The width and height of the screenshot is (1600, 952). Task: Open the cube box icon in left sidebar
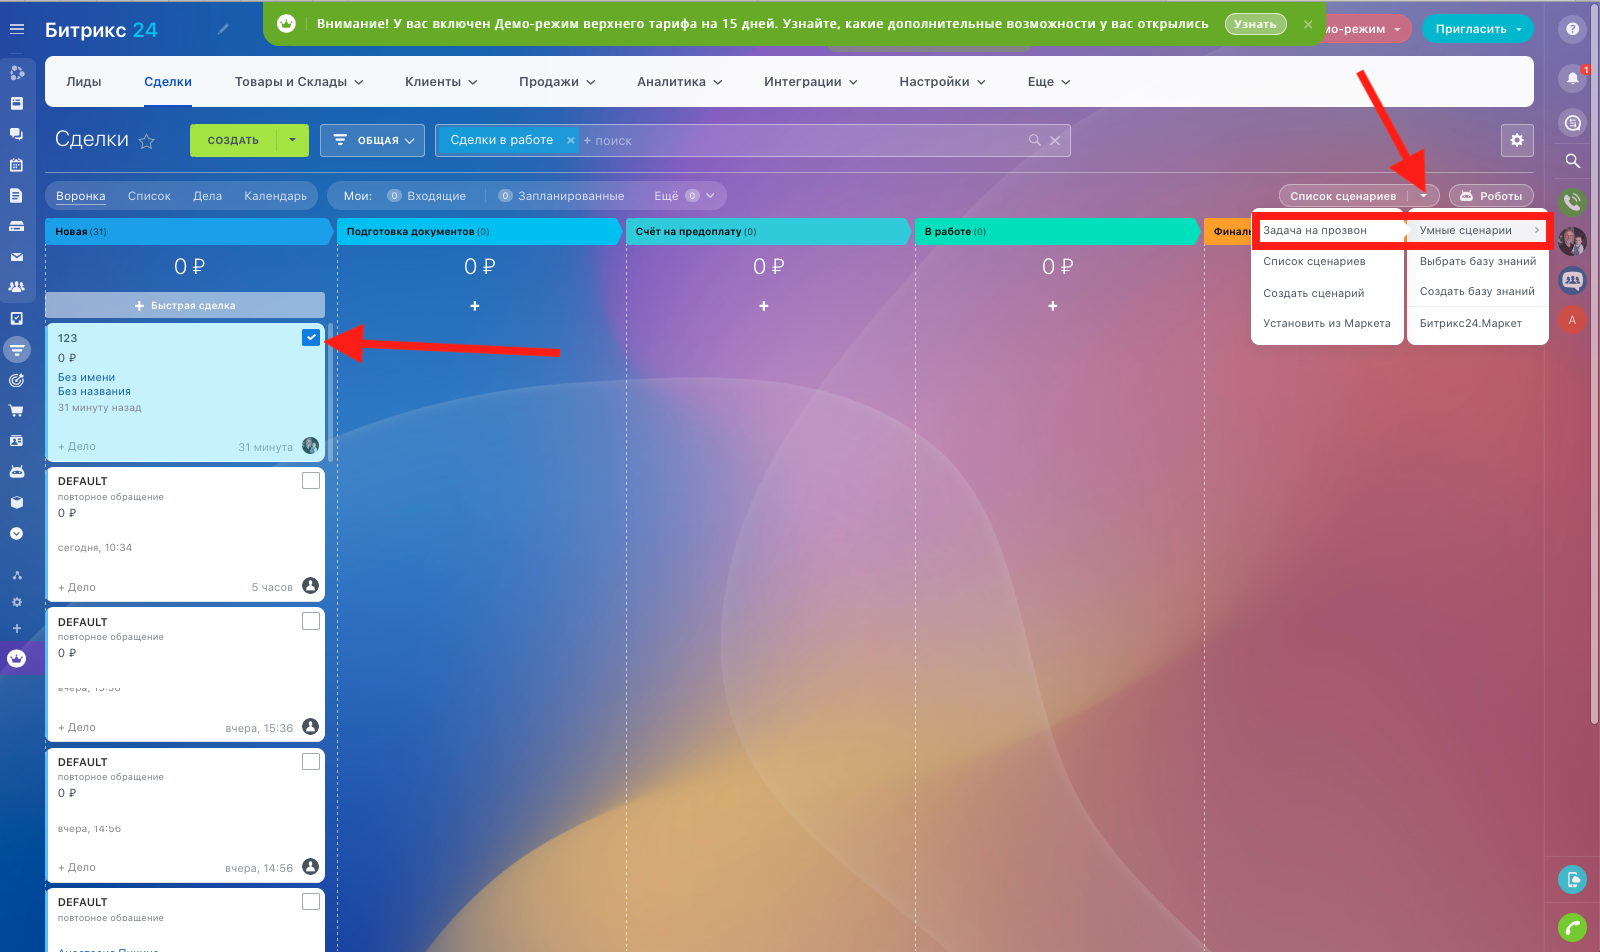16,502
